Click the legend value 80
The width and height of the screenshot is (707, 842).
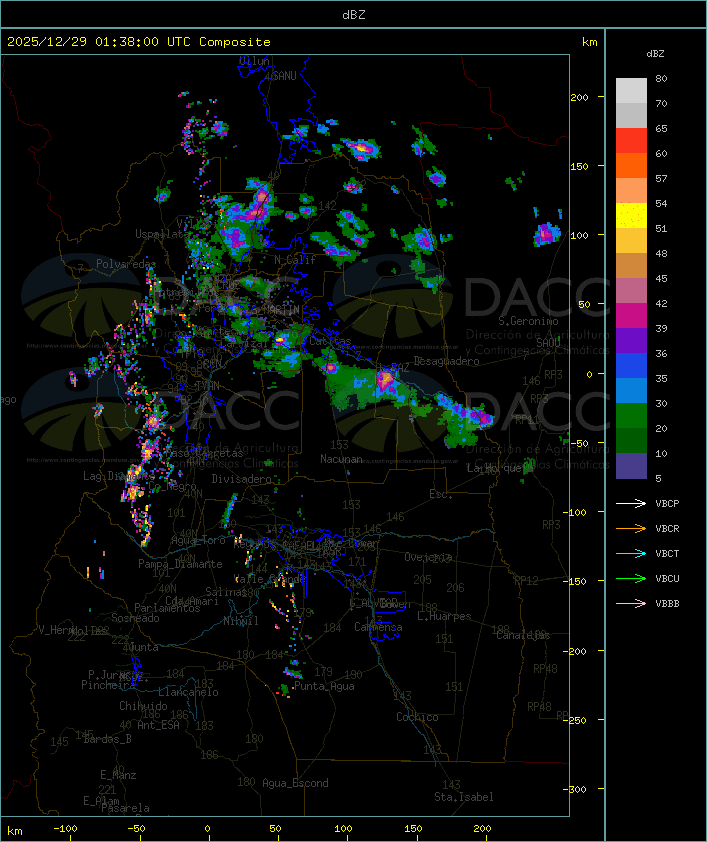(661, 78)
